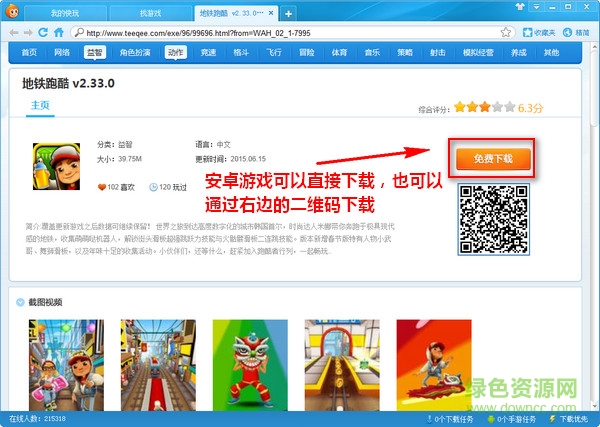Click the heart icon next to 102 喜欢

pos(102,187)
